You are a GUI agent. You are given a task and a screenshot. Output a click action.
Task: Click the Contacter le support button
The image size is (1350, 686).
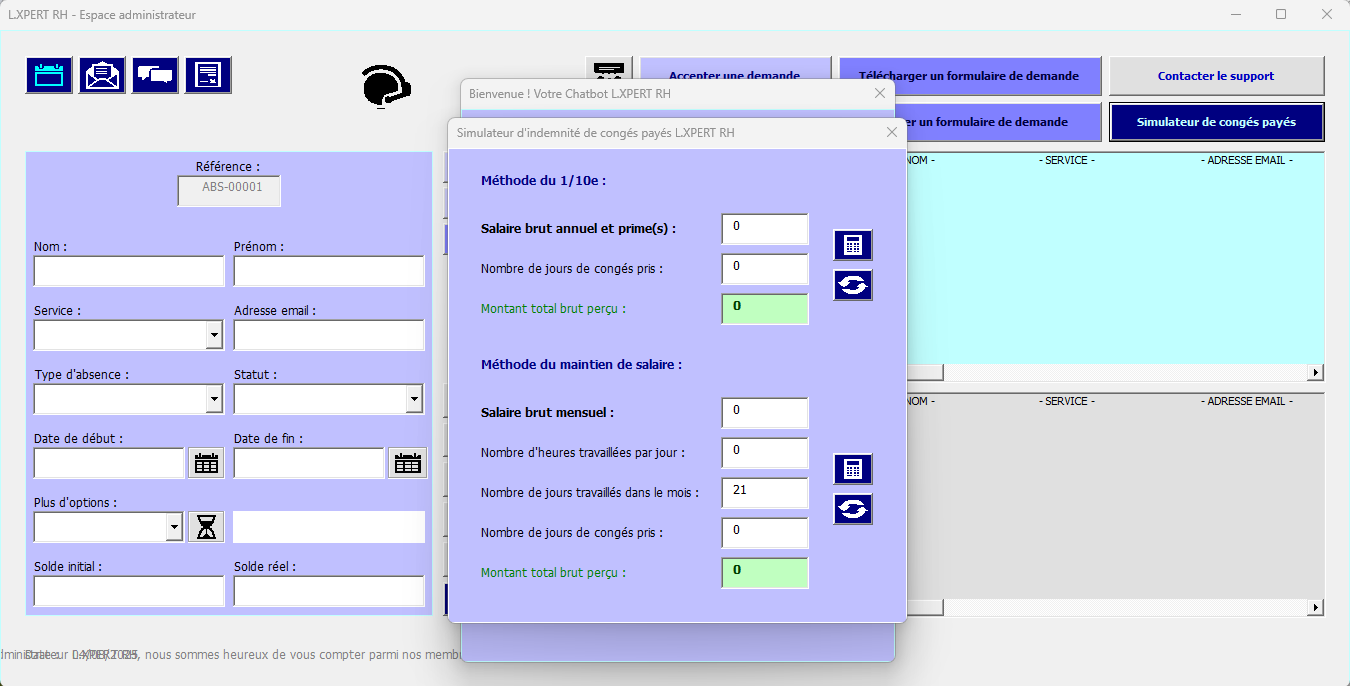(x=1216, y=76)
